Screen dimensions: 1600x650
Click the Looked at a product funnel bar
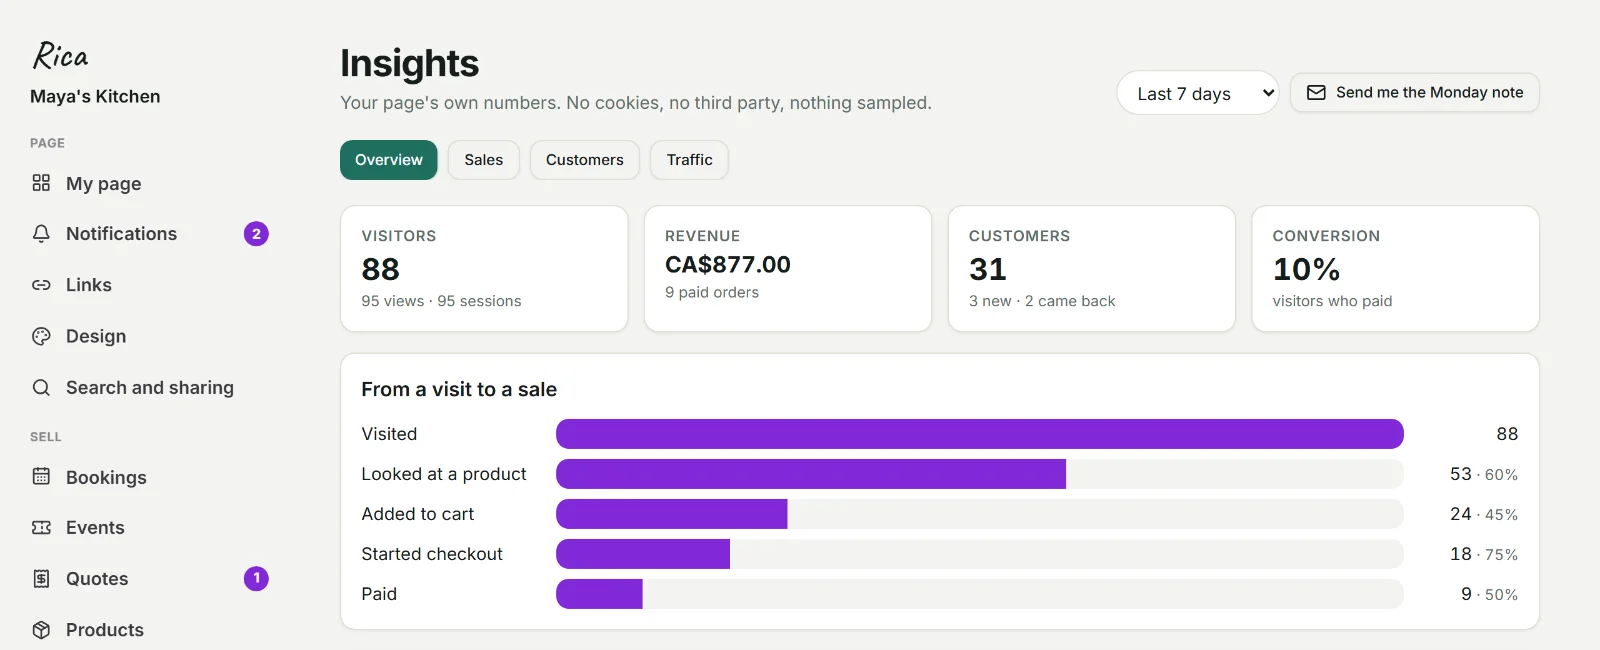(x=980, y=474)
